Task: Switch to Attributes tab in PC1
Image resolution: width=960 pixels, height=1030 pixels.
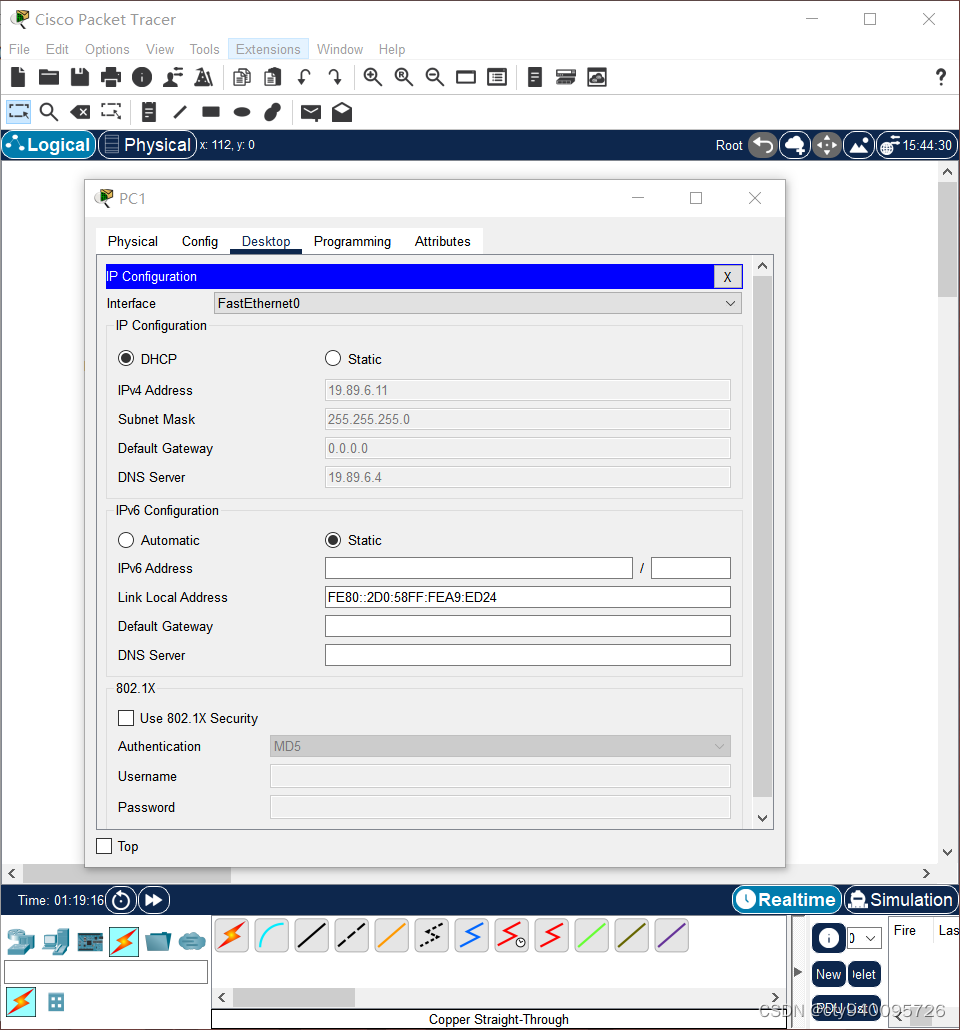Action: click(x=442, y=241)
